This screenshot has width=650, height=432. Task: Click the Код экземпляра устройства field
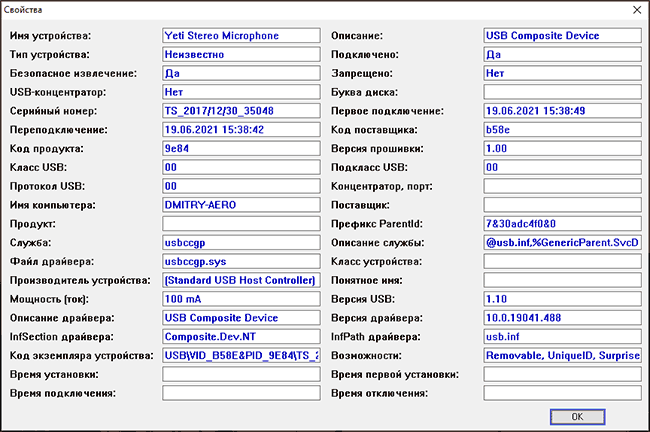coord(241,356)
